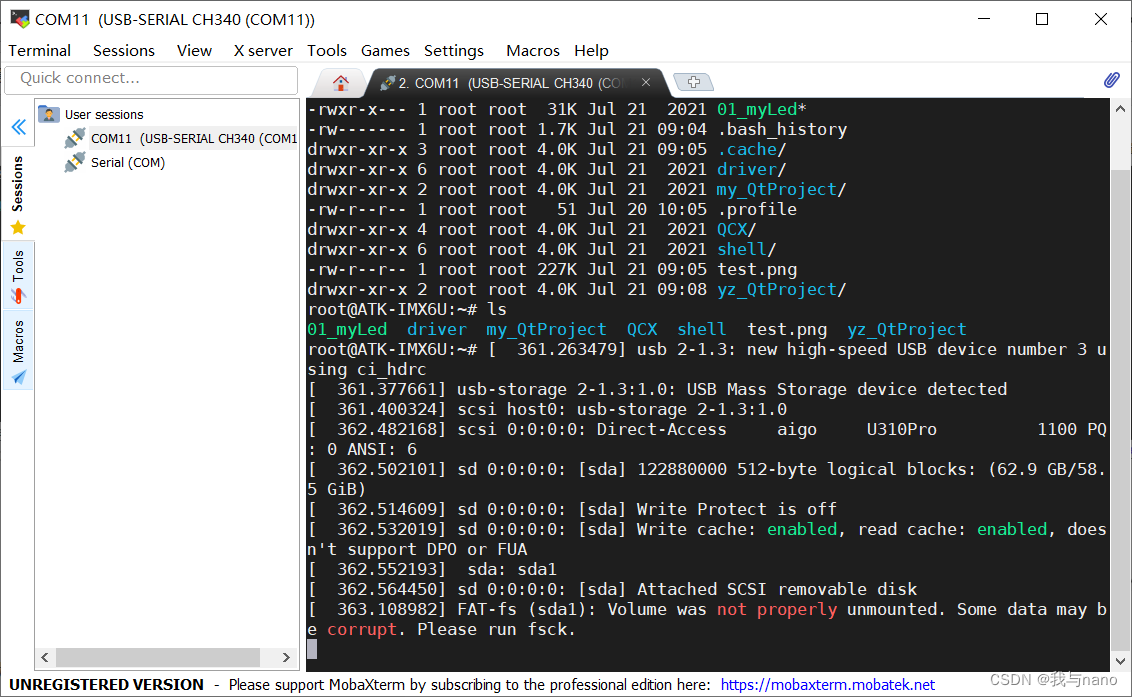
Task: Click the terminal's vertical scrollbar down arrow
Action: pyautogui.click(x=1121, y=659)
